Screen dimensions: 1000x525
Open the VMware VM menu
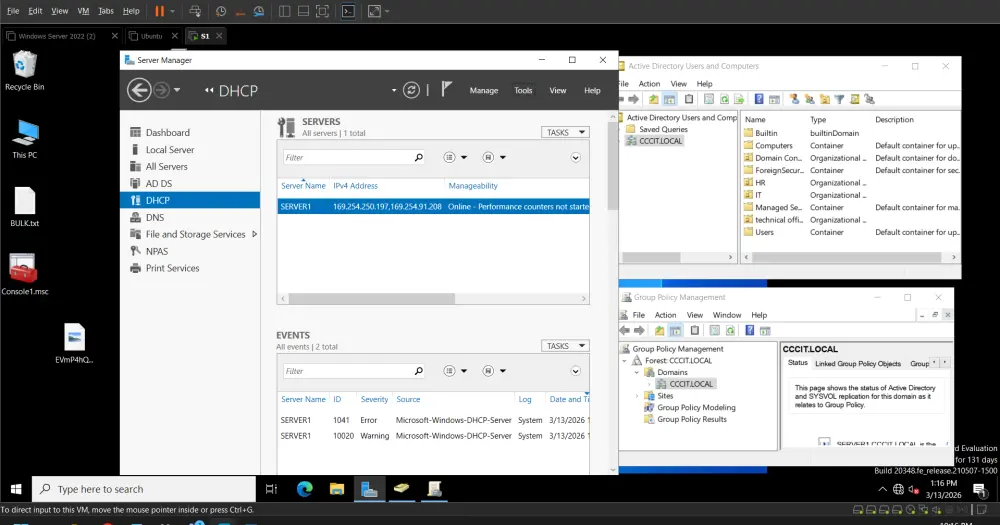point(83,11)
